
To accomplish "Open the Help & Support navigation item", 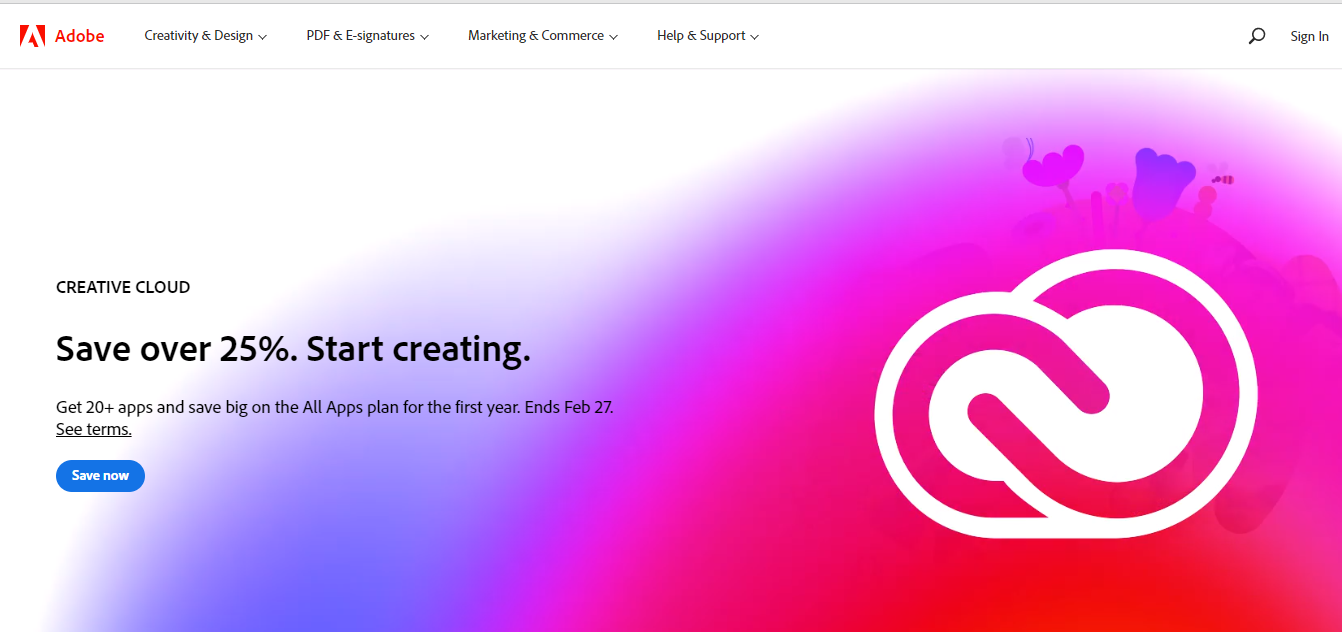I will tap(700, 35).
